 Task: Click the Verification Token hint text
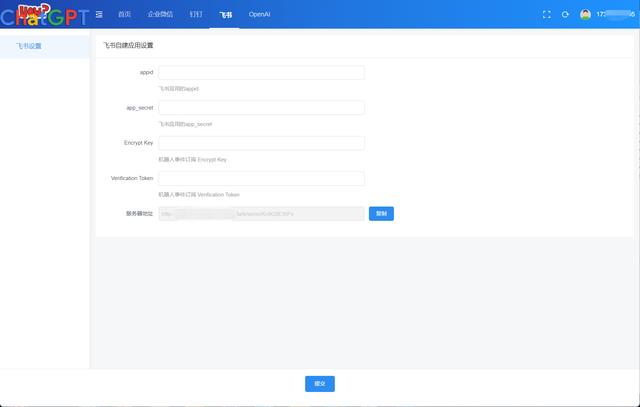click(x=199, y=195)
